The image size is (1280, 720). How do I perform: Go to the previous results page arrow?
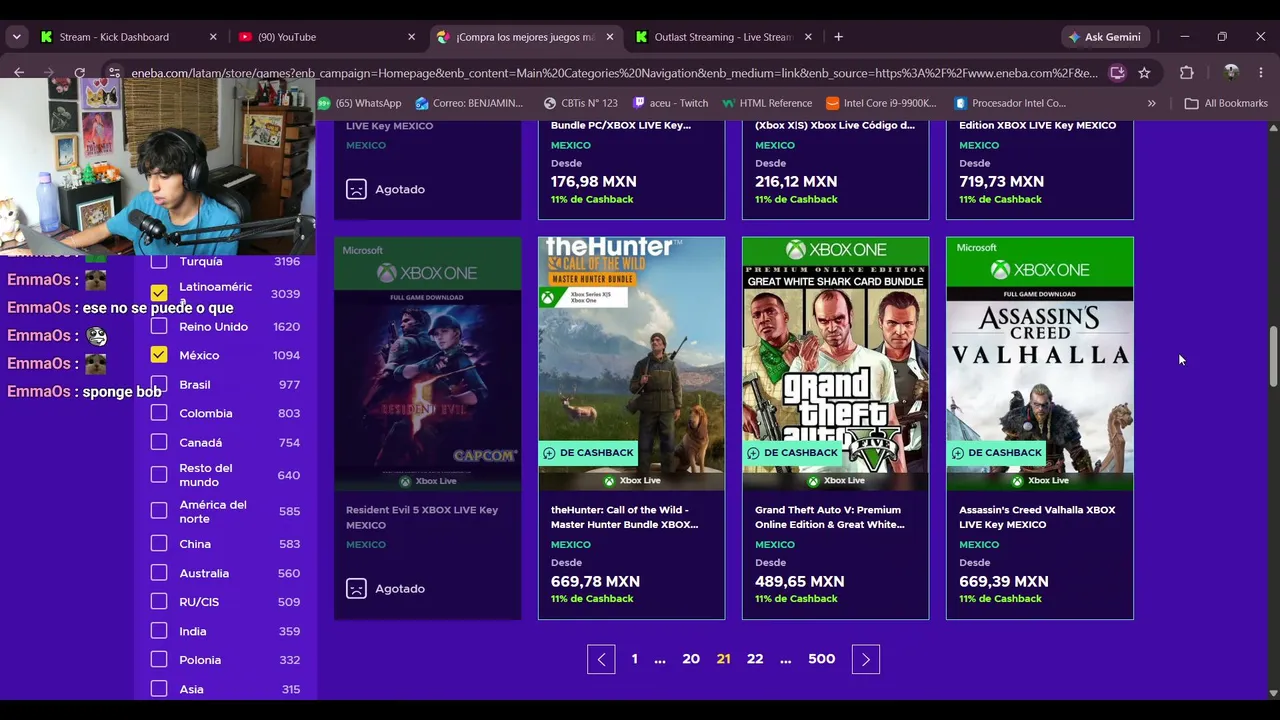click(601, 659)
